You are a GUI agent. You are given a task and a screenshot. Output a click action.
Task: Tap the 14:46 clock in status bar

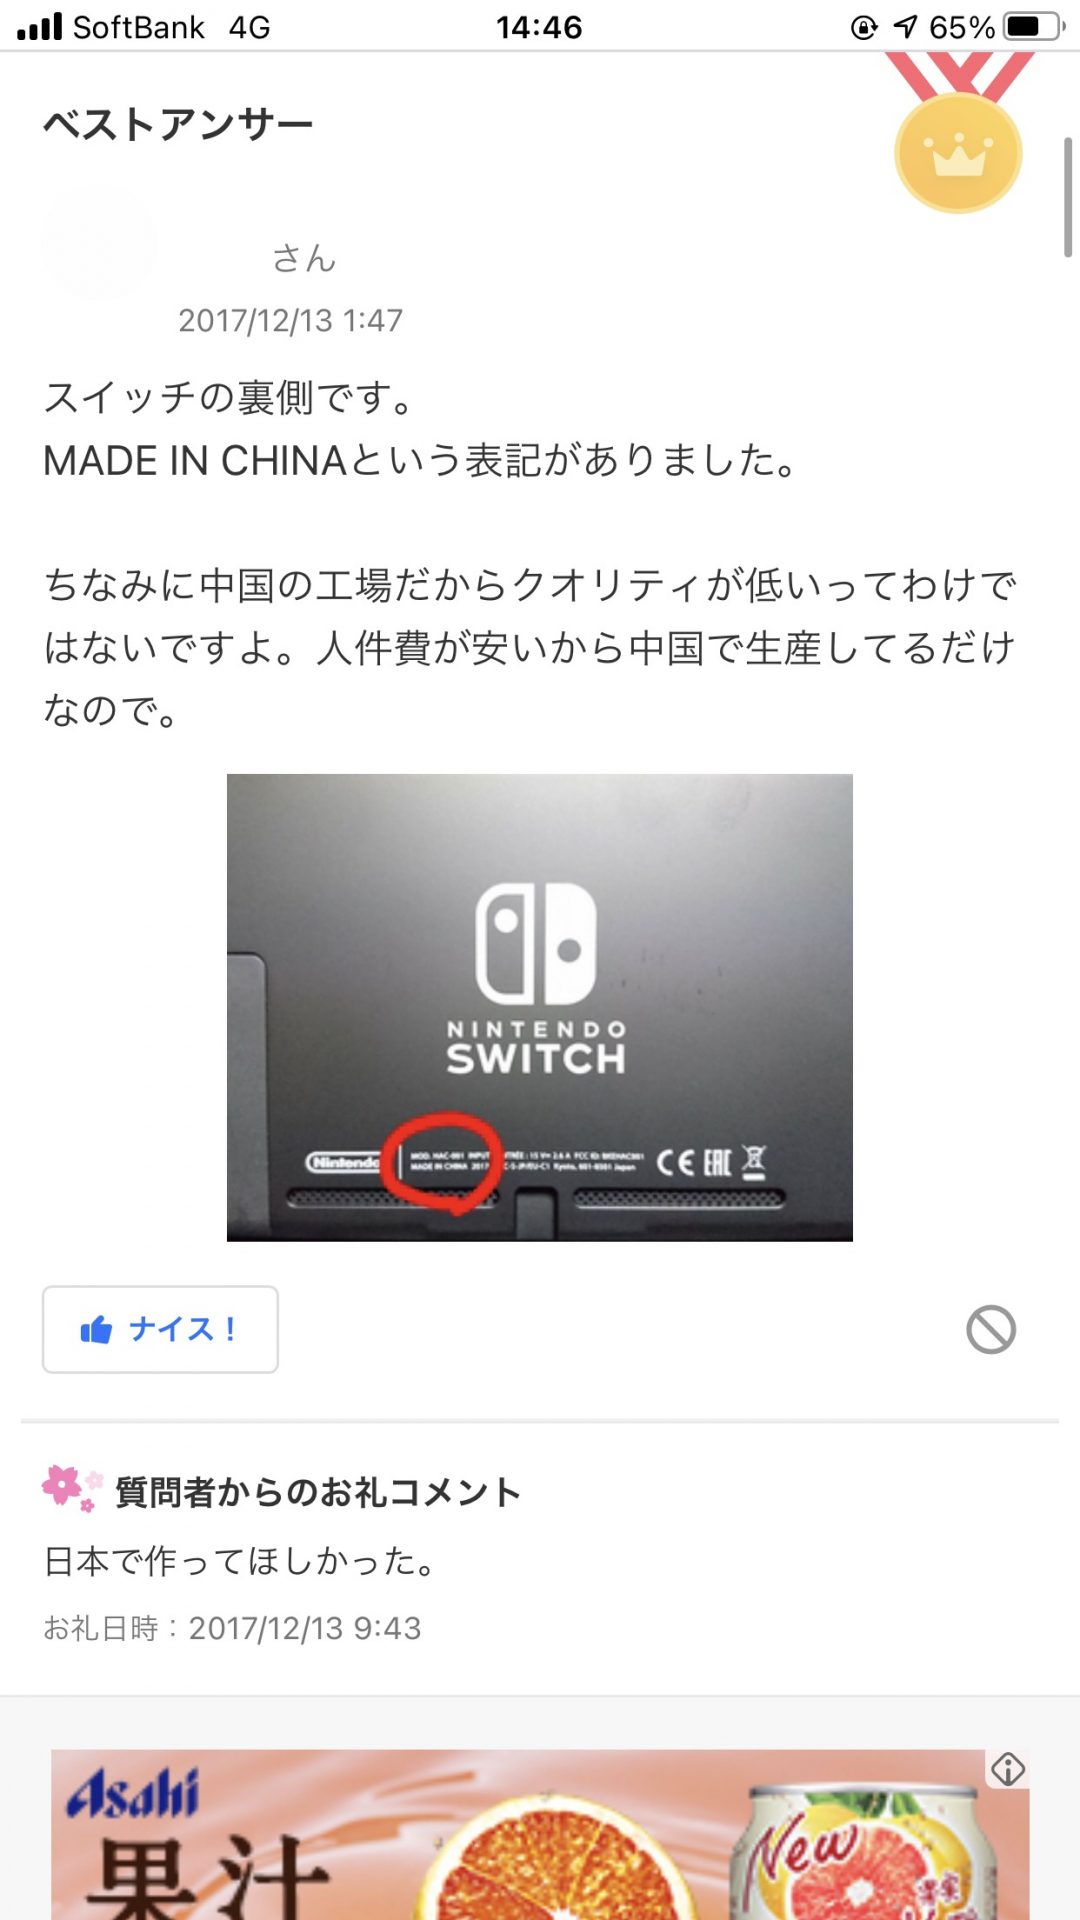pos(539,27)
